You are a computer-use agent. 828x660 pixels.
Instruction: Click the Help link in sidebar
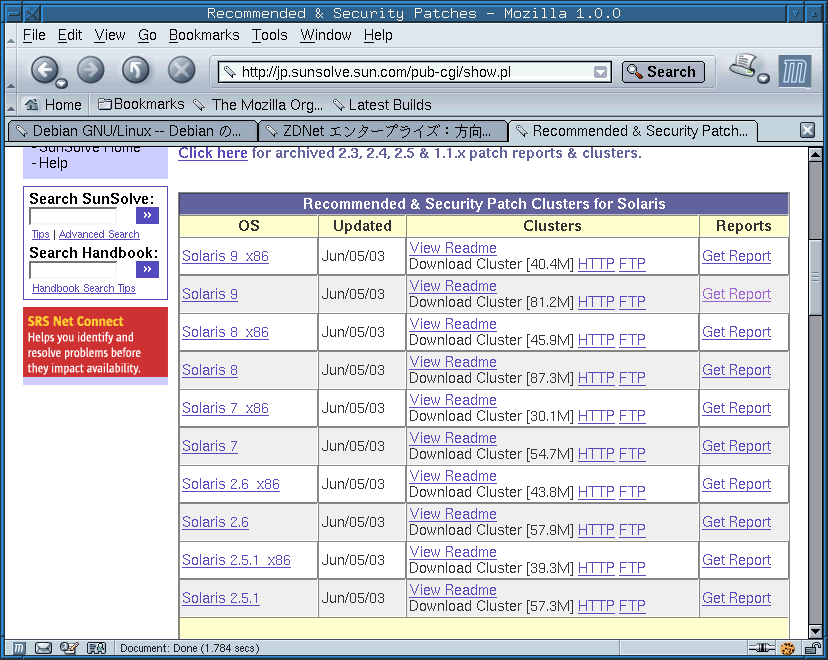(53, 163)
